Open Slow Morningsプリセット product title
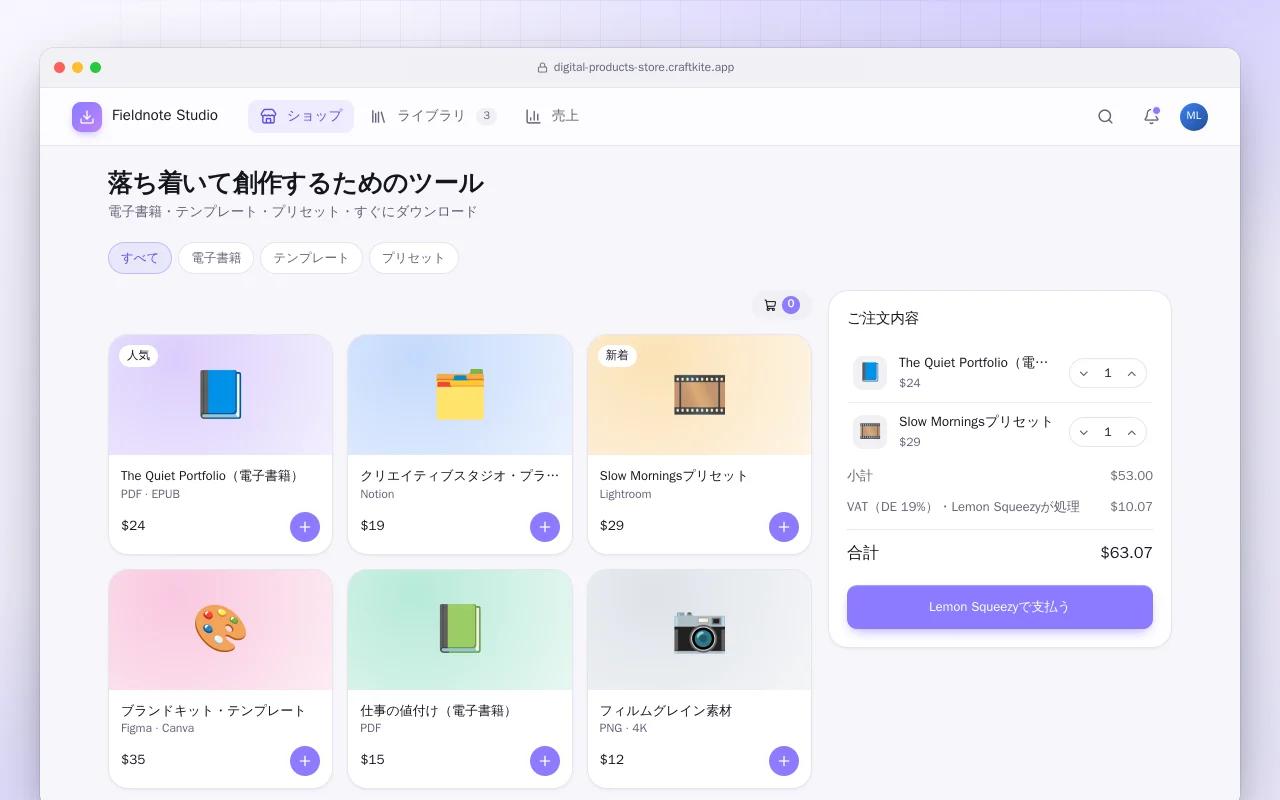Viewport: 1280px width, 800px height. [x=674, y=476]
